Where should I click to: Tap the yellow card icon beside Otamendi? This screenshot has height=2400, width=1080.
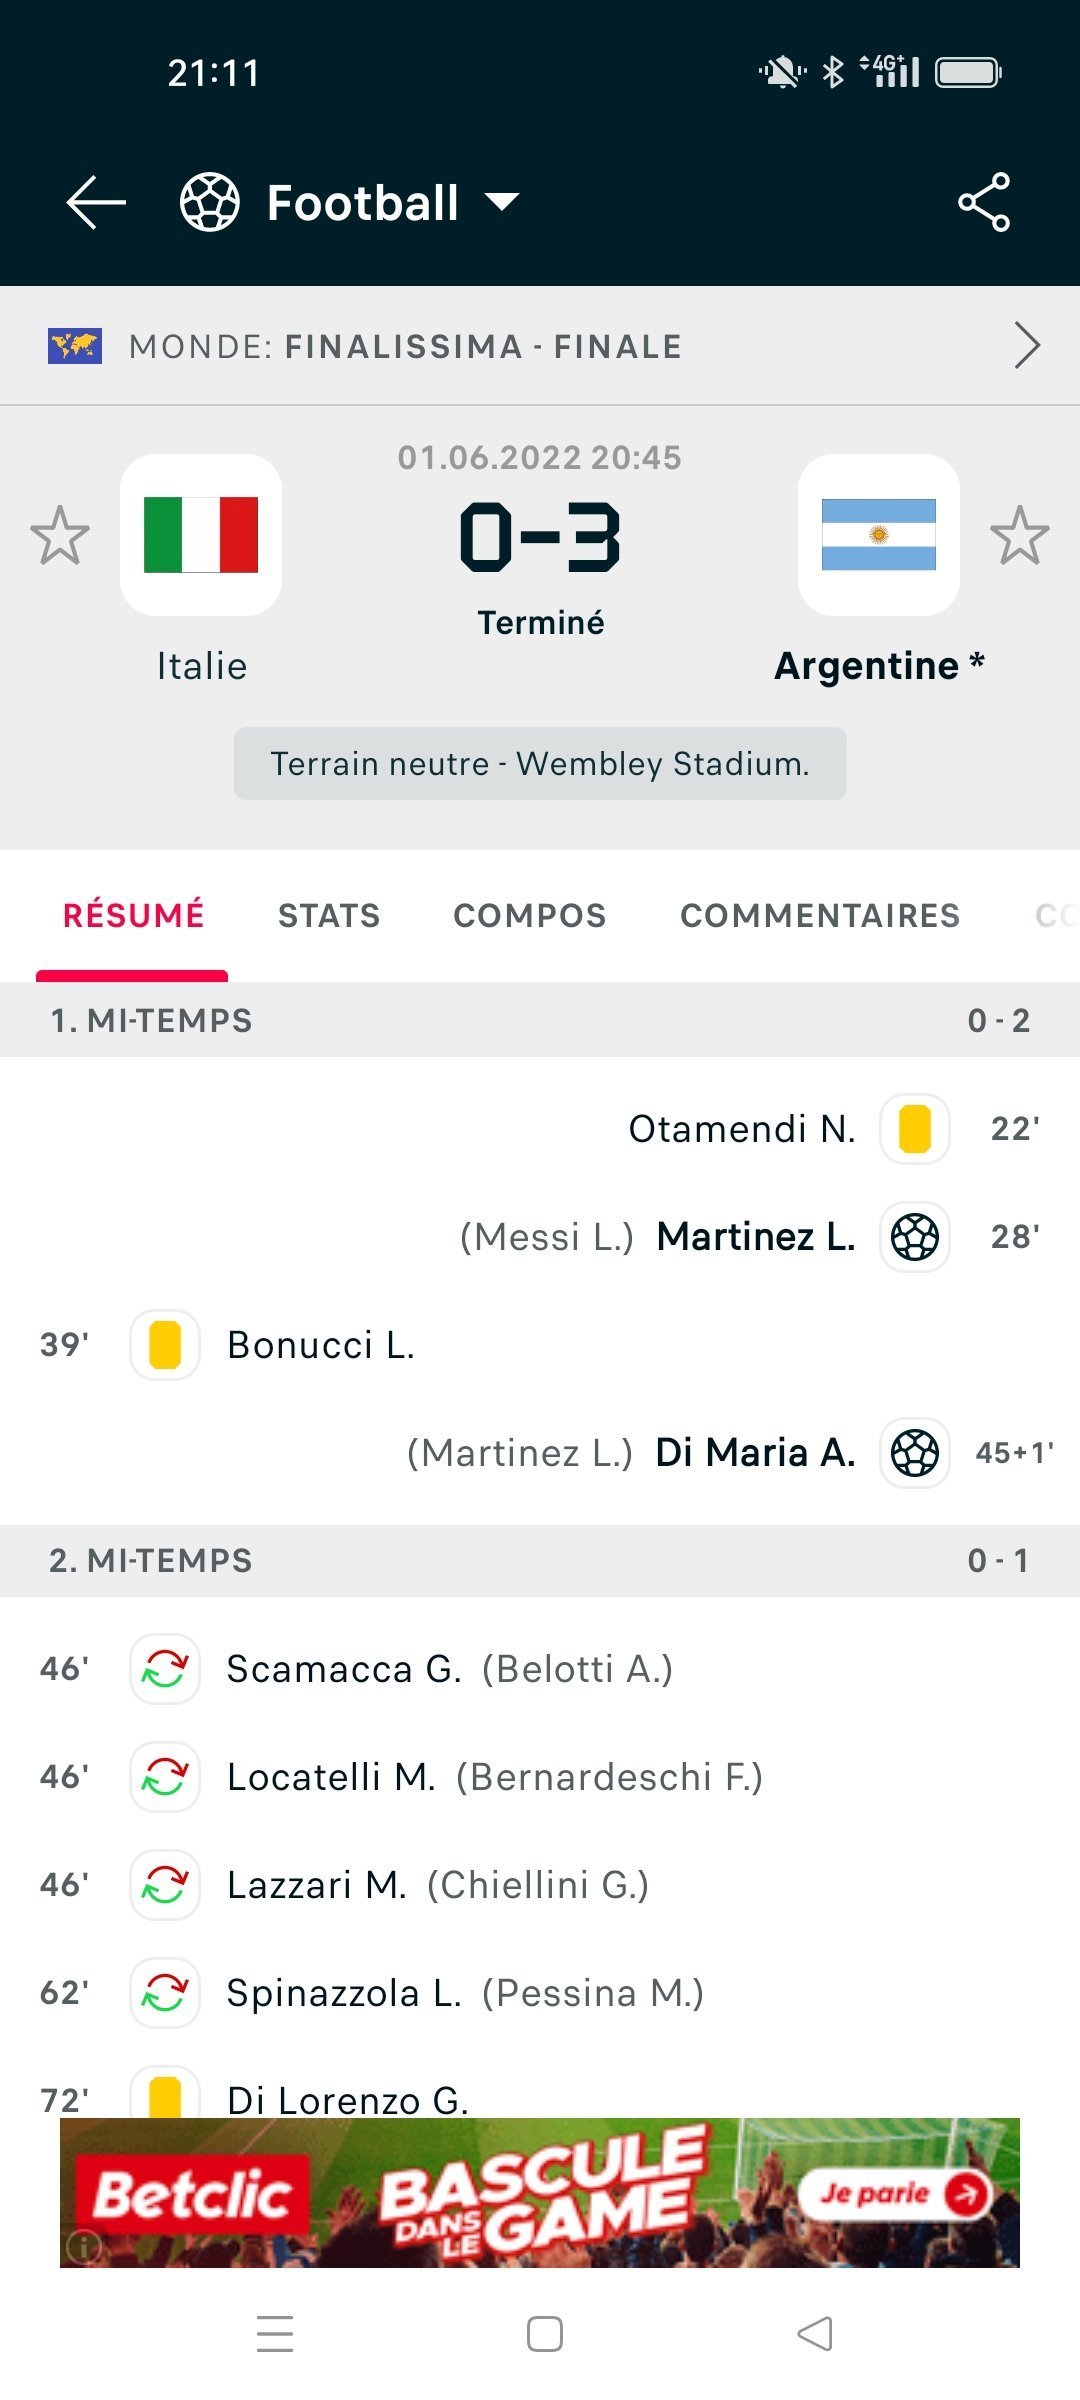click(x=915, y=1129)
